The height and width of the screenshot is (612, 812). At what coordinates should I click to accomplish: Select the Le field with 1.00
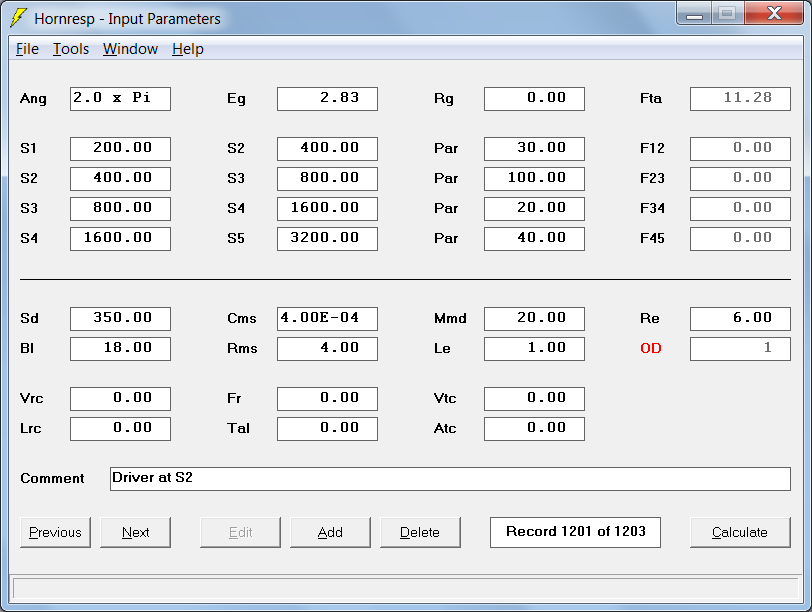pos(534,348)
